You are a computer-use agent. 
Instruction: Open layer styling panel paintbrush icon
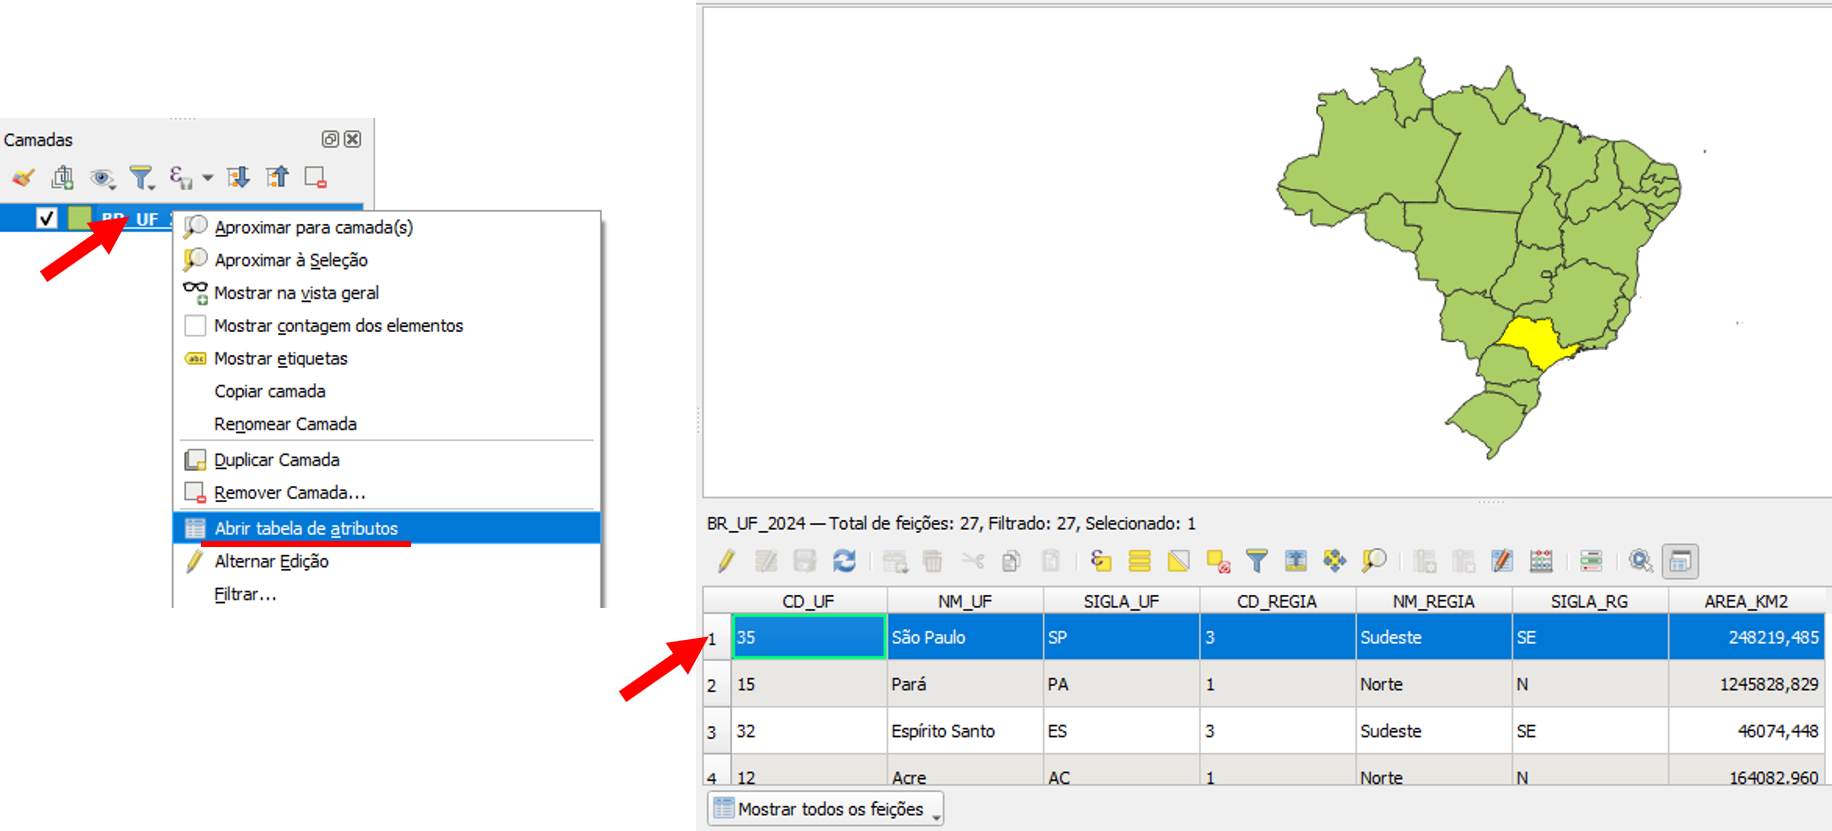pyautogui.click(x=23, y=178)
